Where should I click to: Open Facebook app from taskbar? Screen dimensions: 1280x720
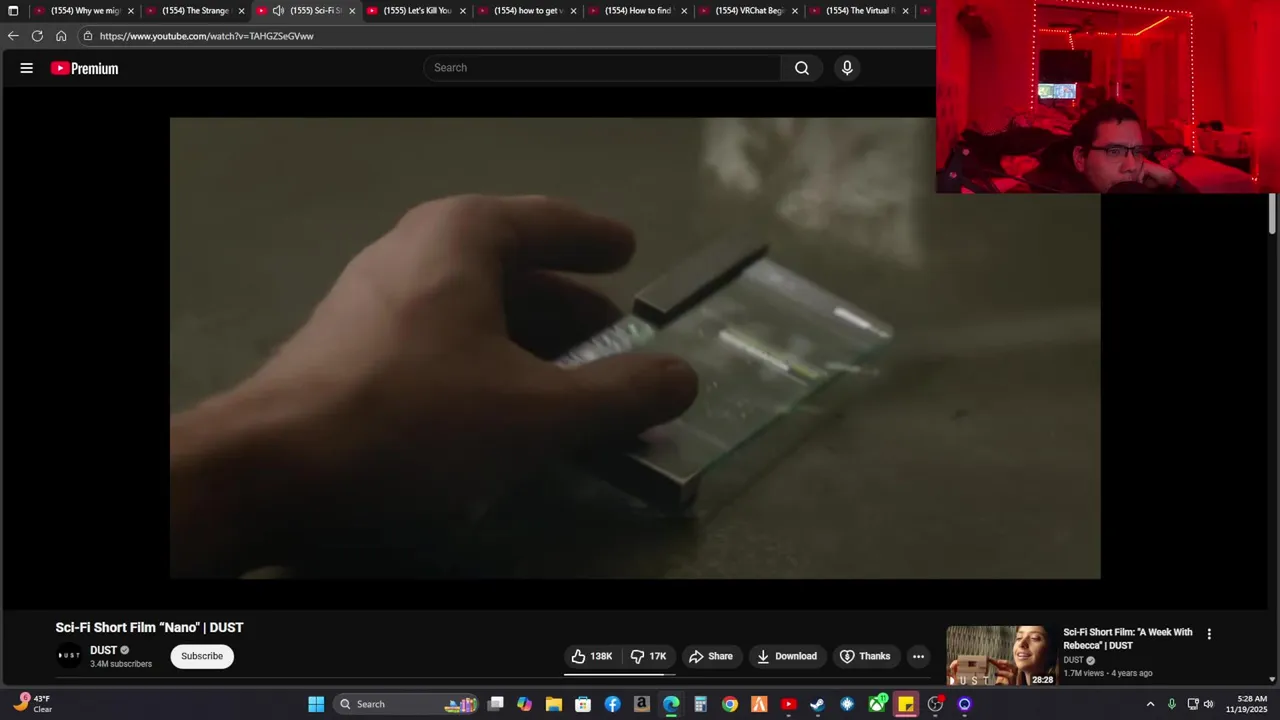tap(613, 704)
